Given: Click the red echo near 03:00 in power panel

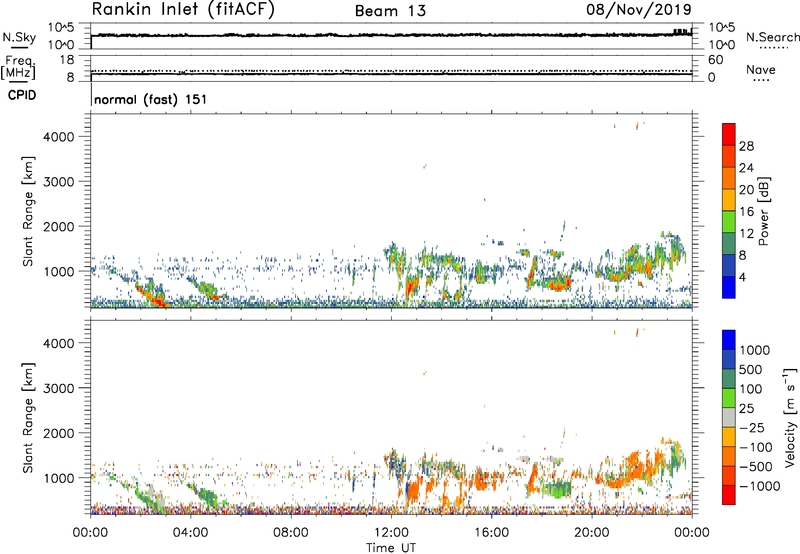Looking at the screenshot, I should 159,303.
